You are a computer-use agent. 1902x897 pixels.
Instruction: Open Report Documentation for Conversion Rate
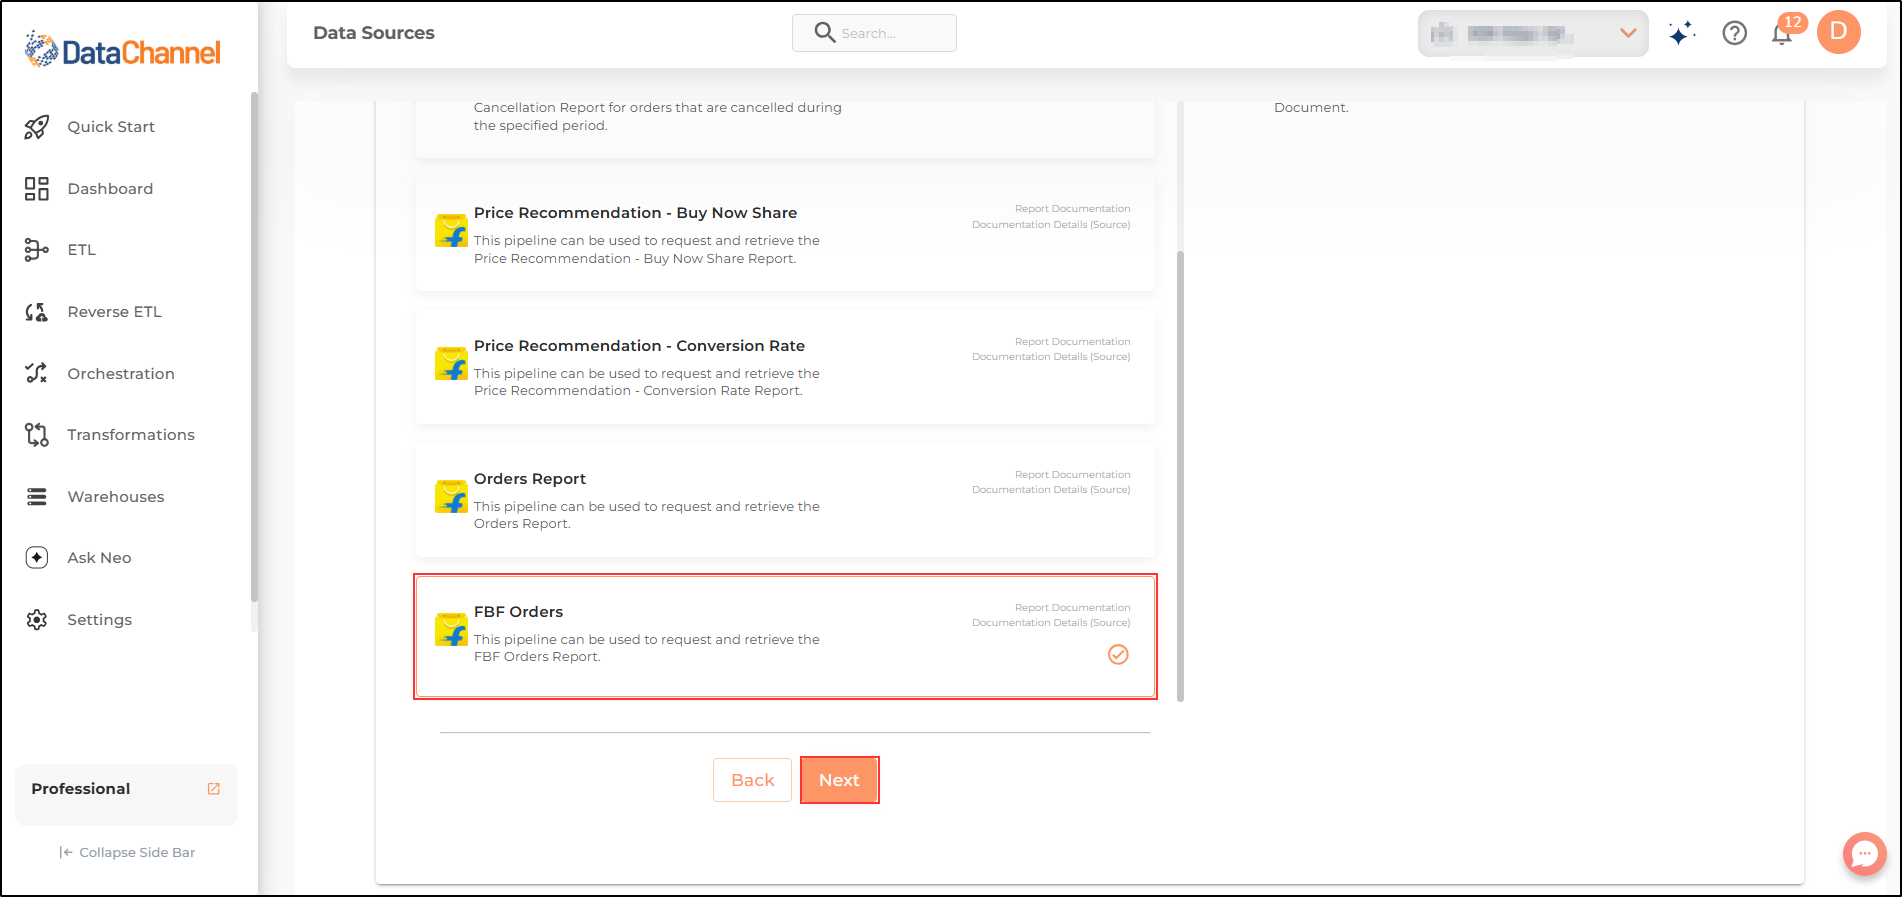(x=1072, y=342)
